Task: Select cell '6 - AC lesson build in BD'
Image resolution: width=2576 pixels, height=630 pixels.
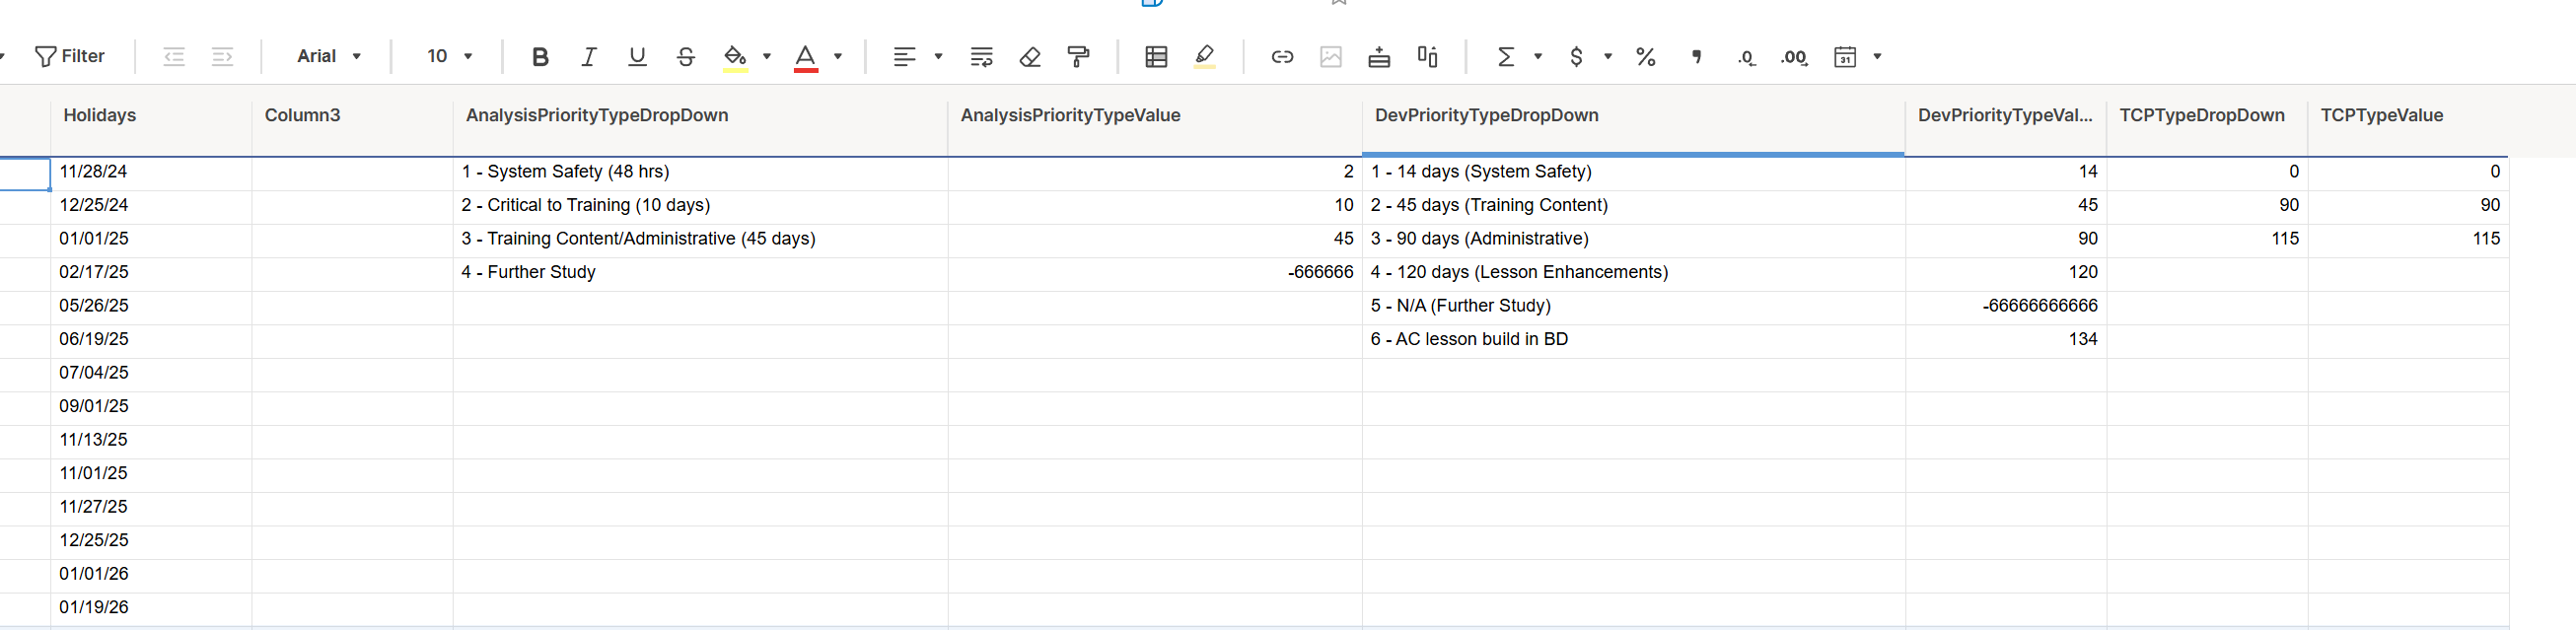Action: click(1634, 340)
